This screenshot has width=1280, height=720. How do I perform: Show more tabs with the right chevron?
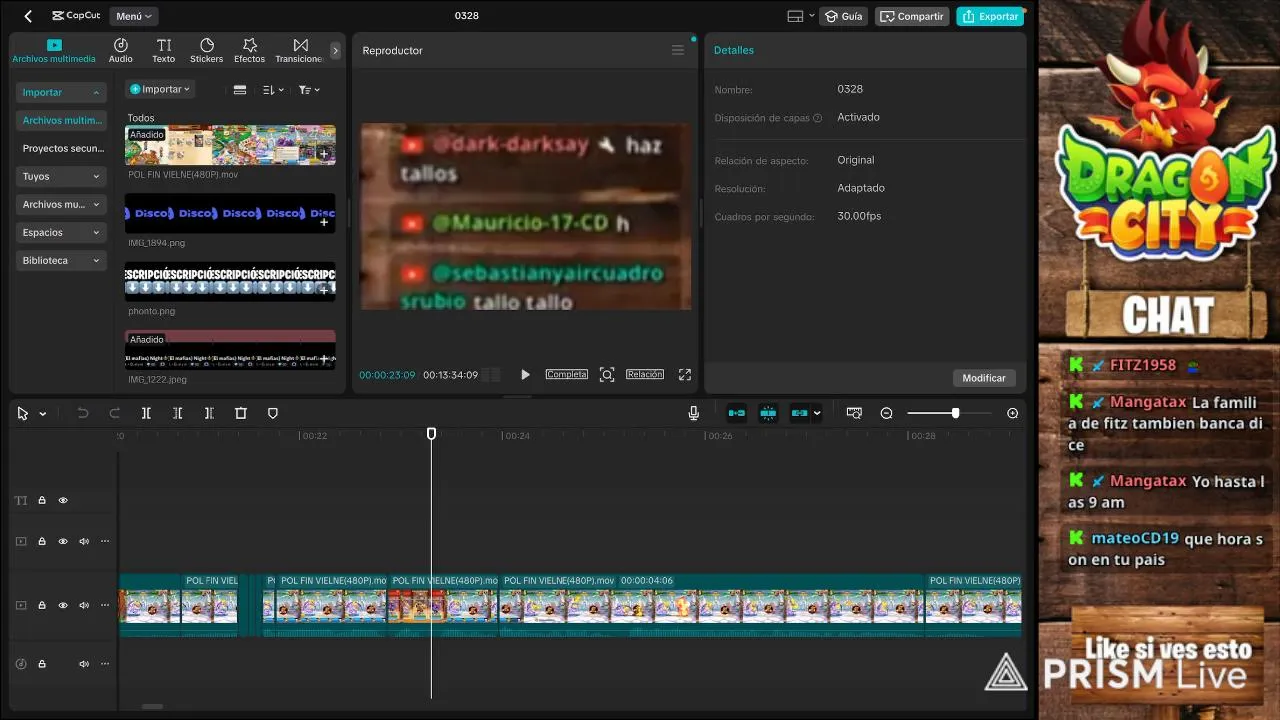point(335,51)
